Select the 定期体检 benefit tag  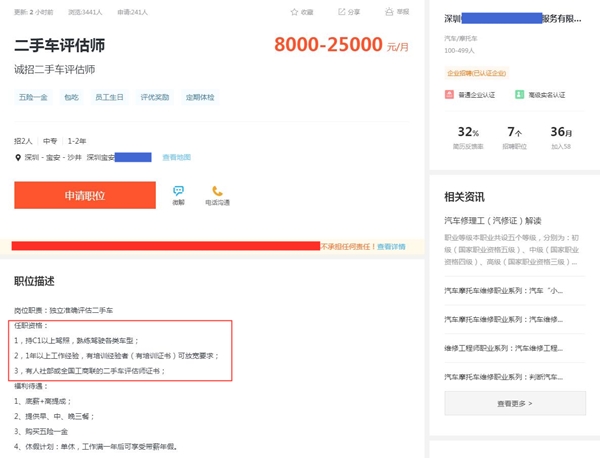[x=199, y=97]
